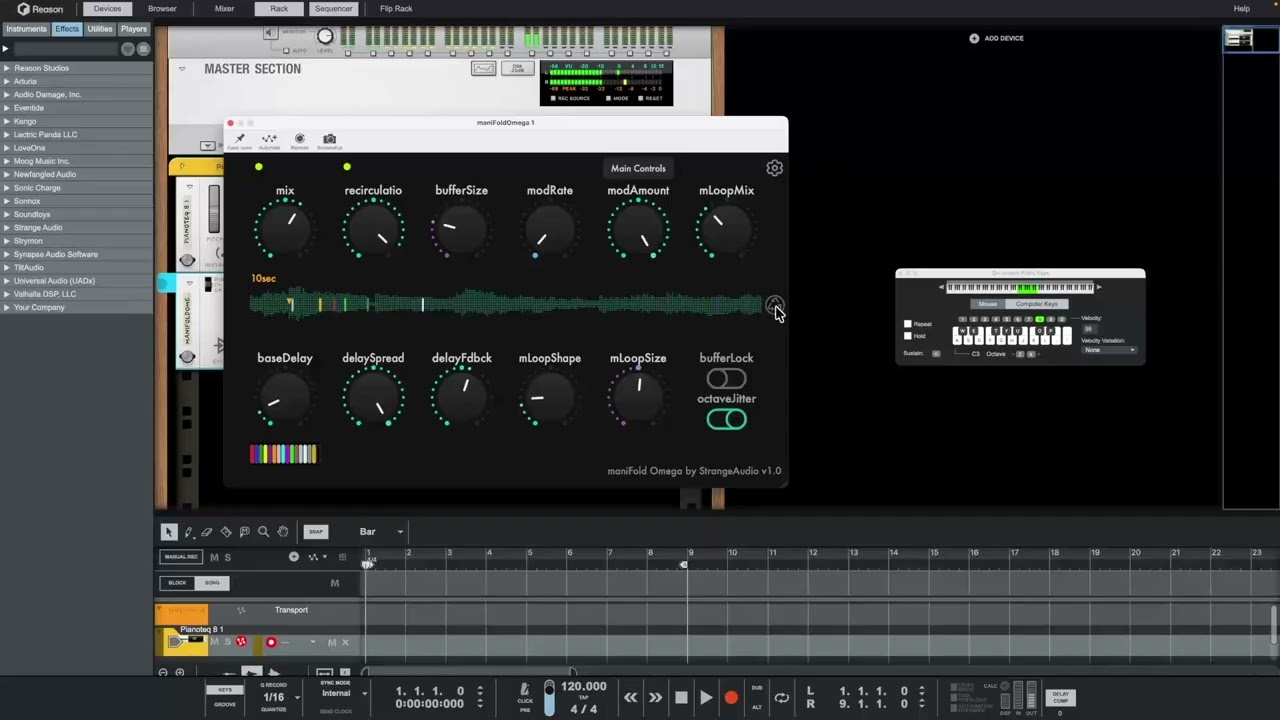Click the colorful stripes icon in maniFold

click(283, 454)
